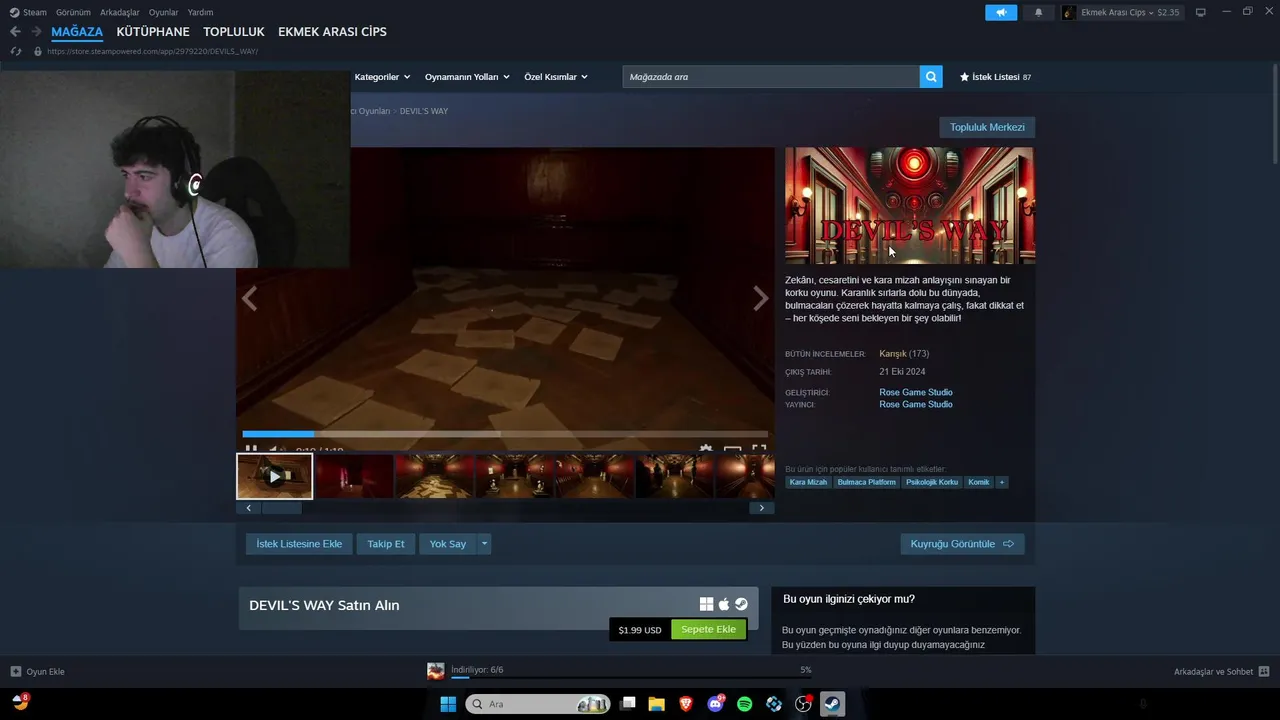Open Ekmek Arası Cips account dropdown
The image size is (1280, 720).
1121,12
